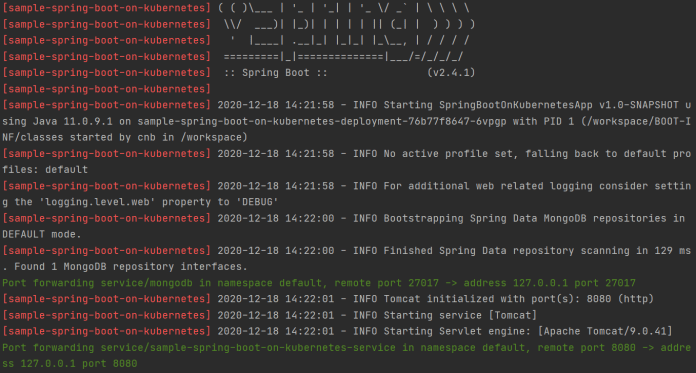Click the '(v2.4.1)' version text
This screenshot has width=696, height=373.
pos(451,72)
